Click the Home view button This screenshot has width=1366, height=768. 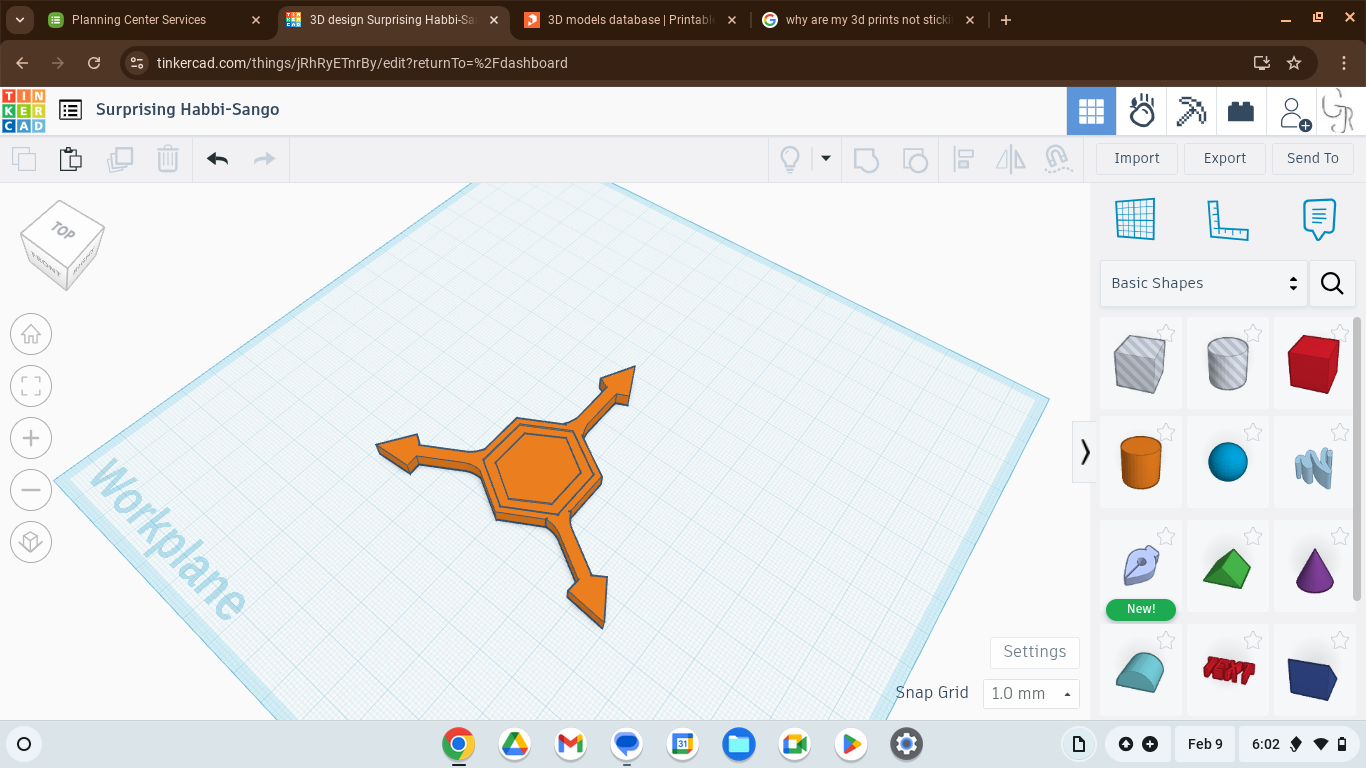[x=31, y=334]
